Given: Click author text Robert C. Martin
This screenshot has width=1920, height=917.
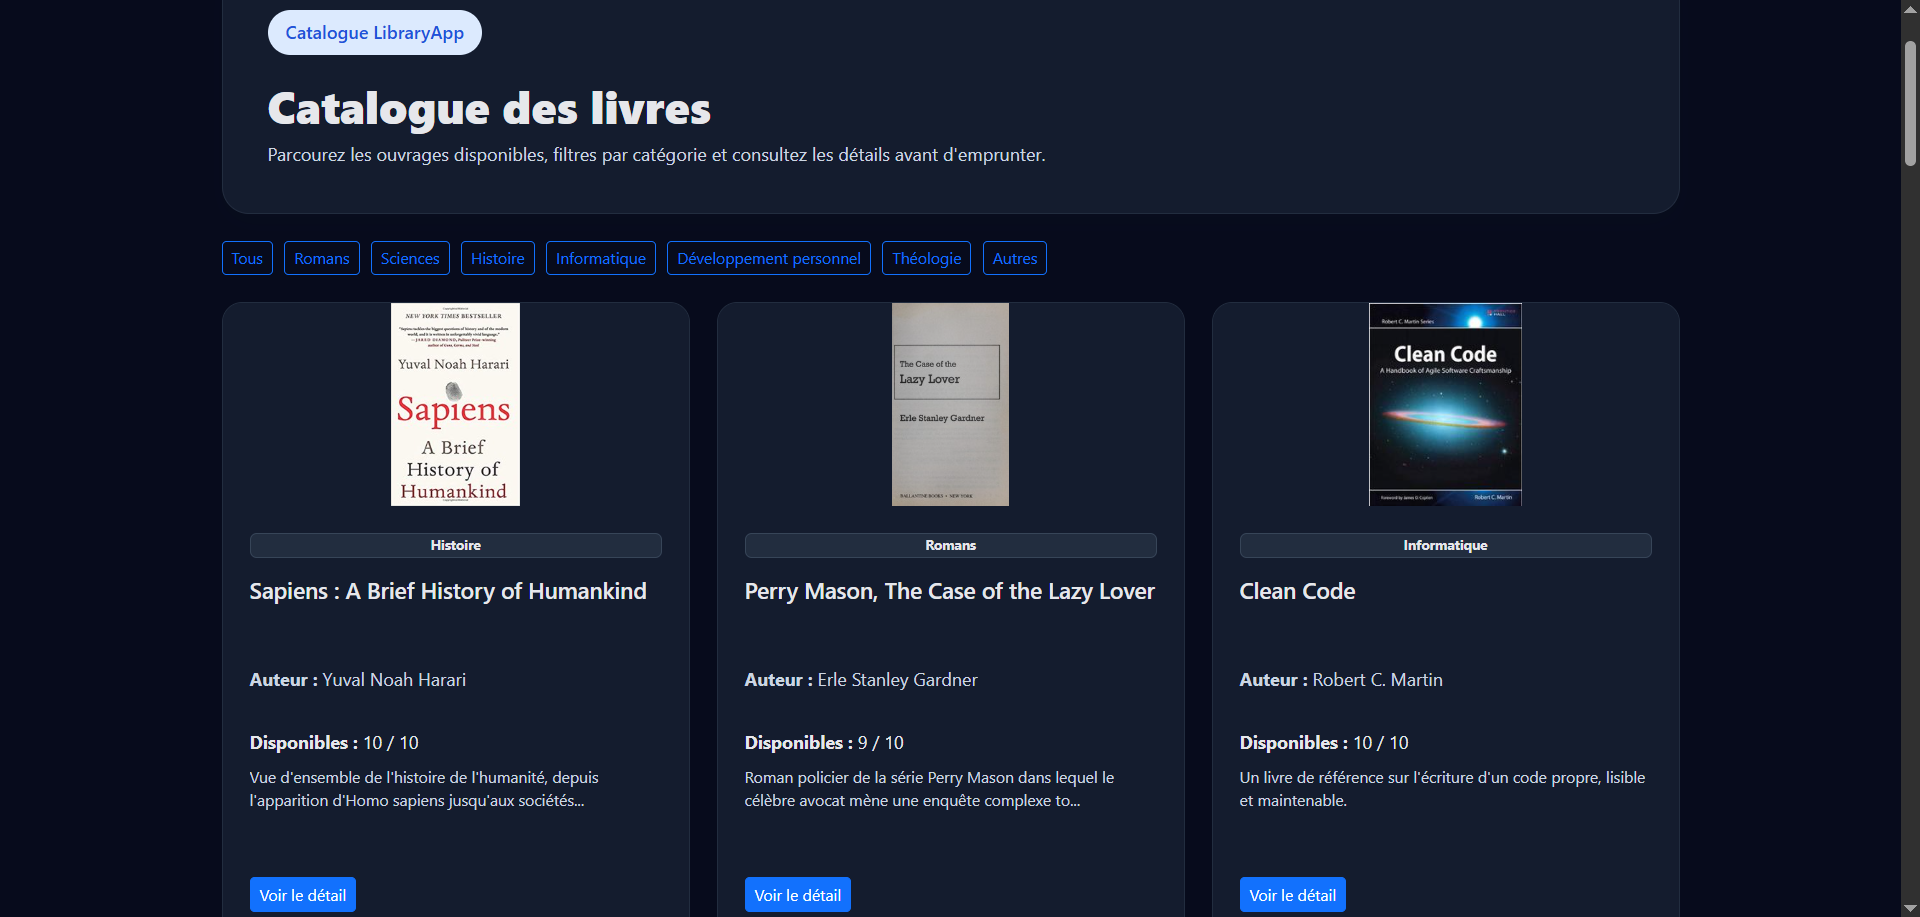Looking at the screenshot, I should click(1377, 680).
